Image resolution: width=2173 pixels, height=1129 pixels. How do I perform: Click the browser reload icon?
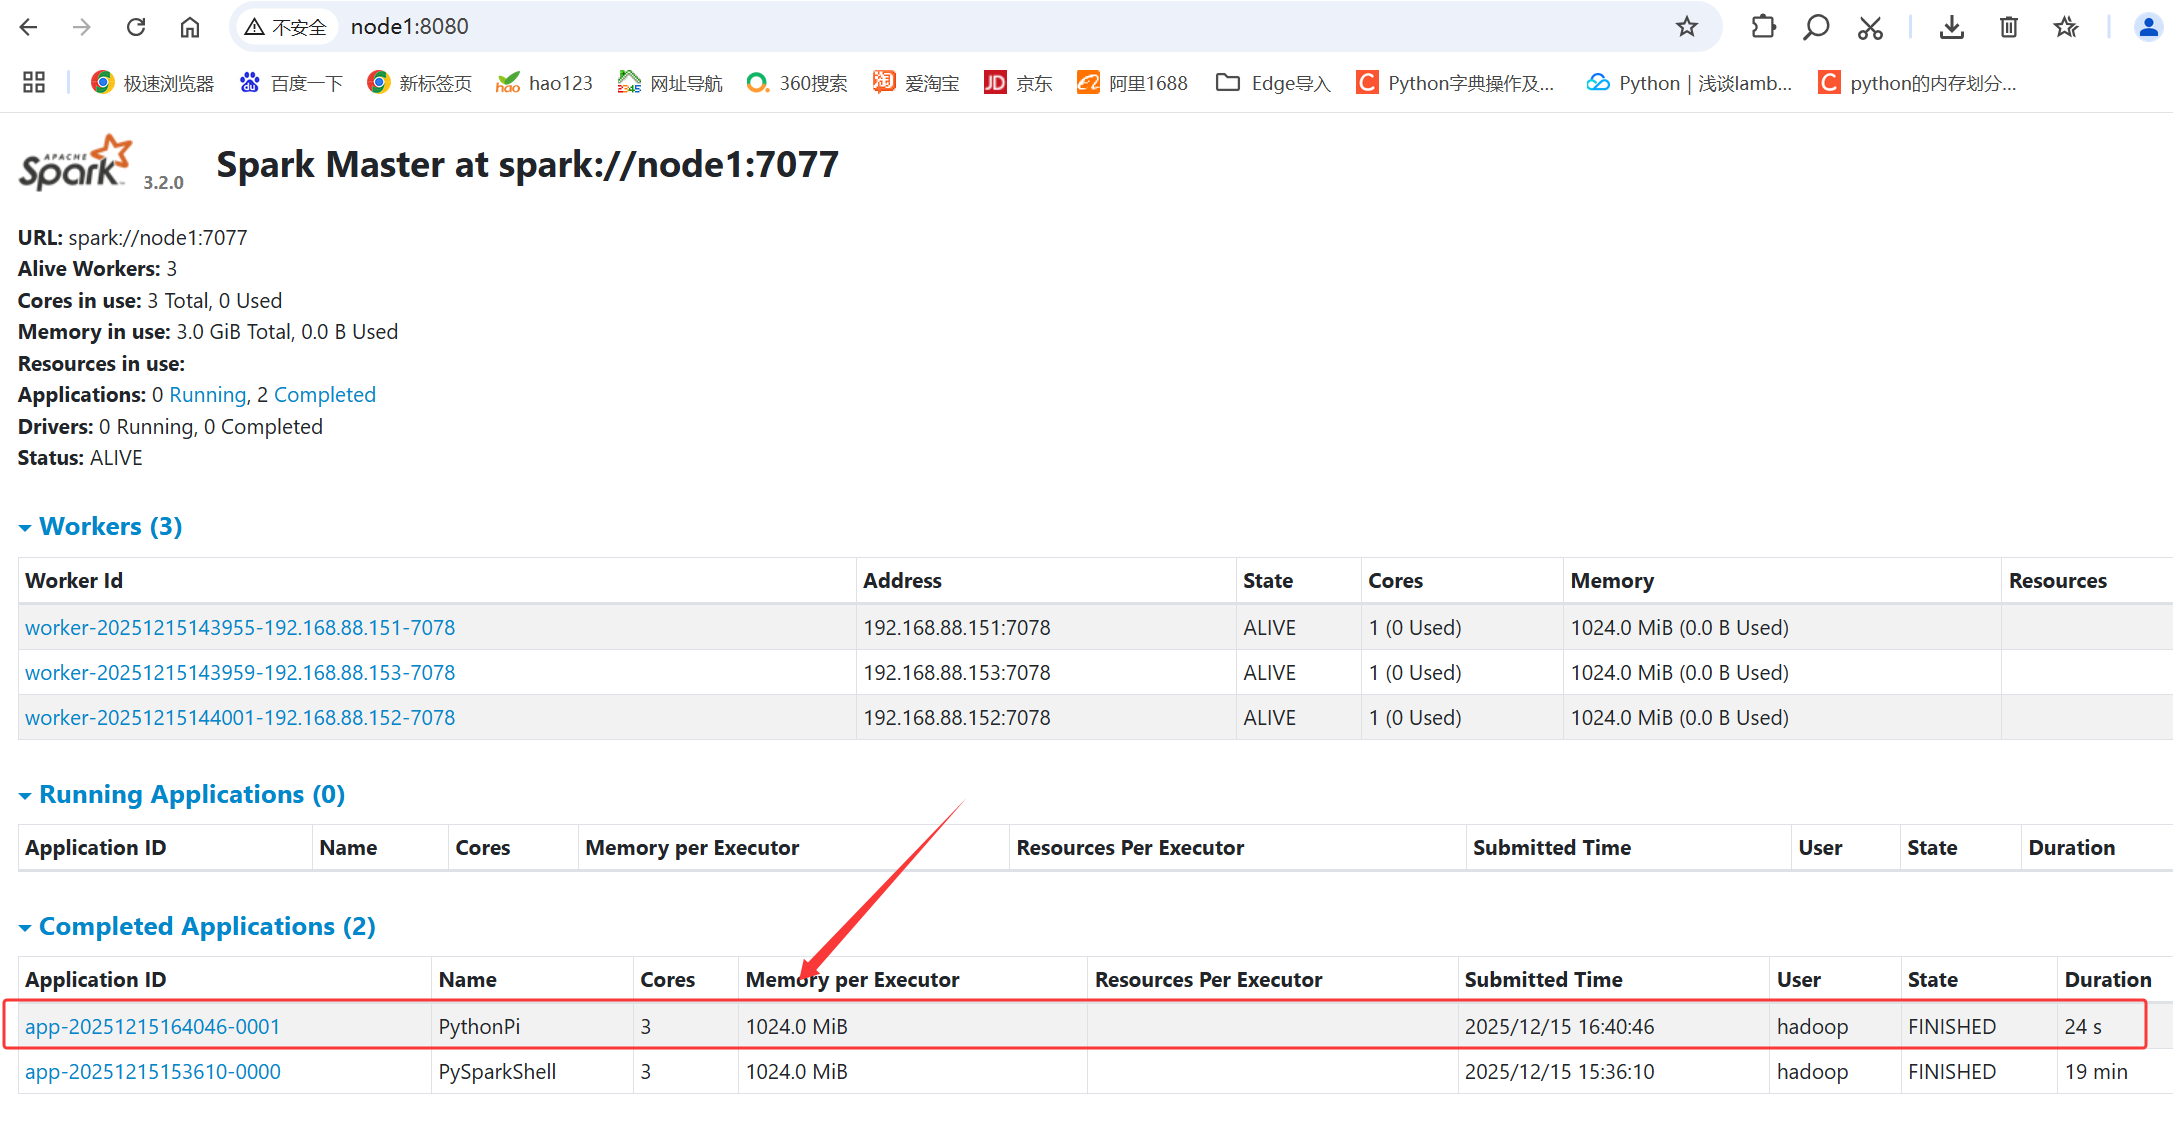136,27
